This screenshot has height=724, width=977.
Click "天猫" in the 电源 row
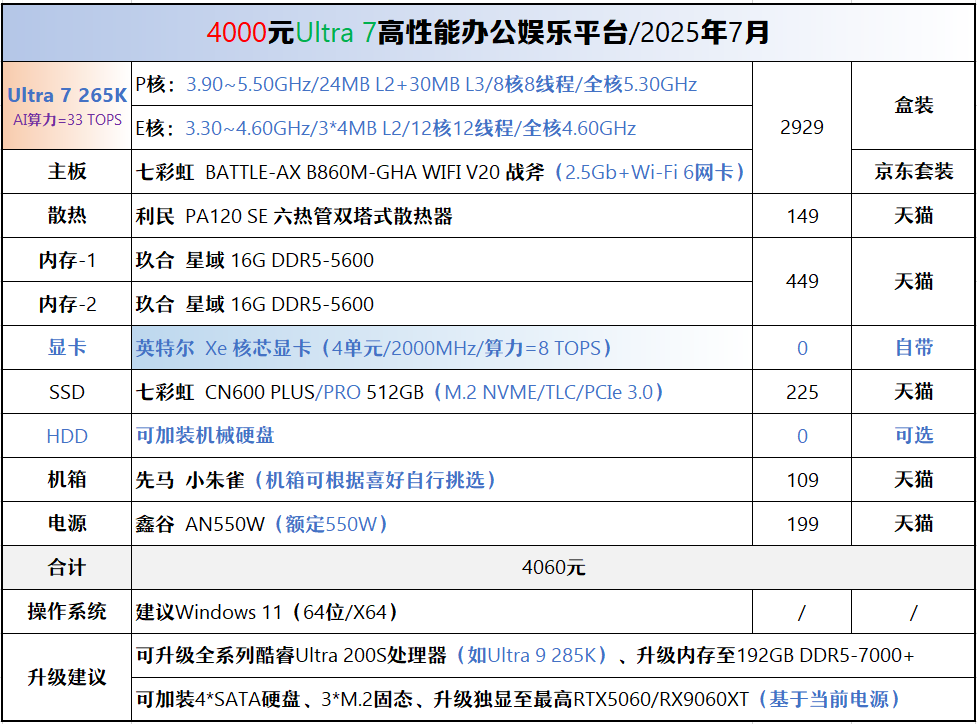(x=913, y=523)
